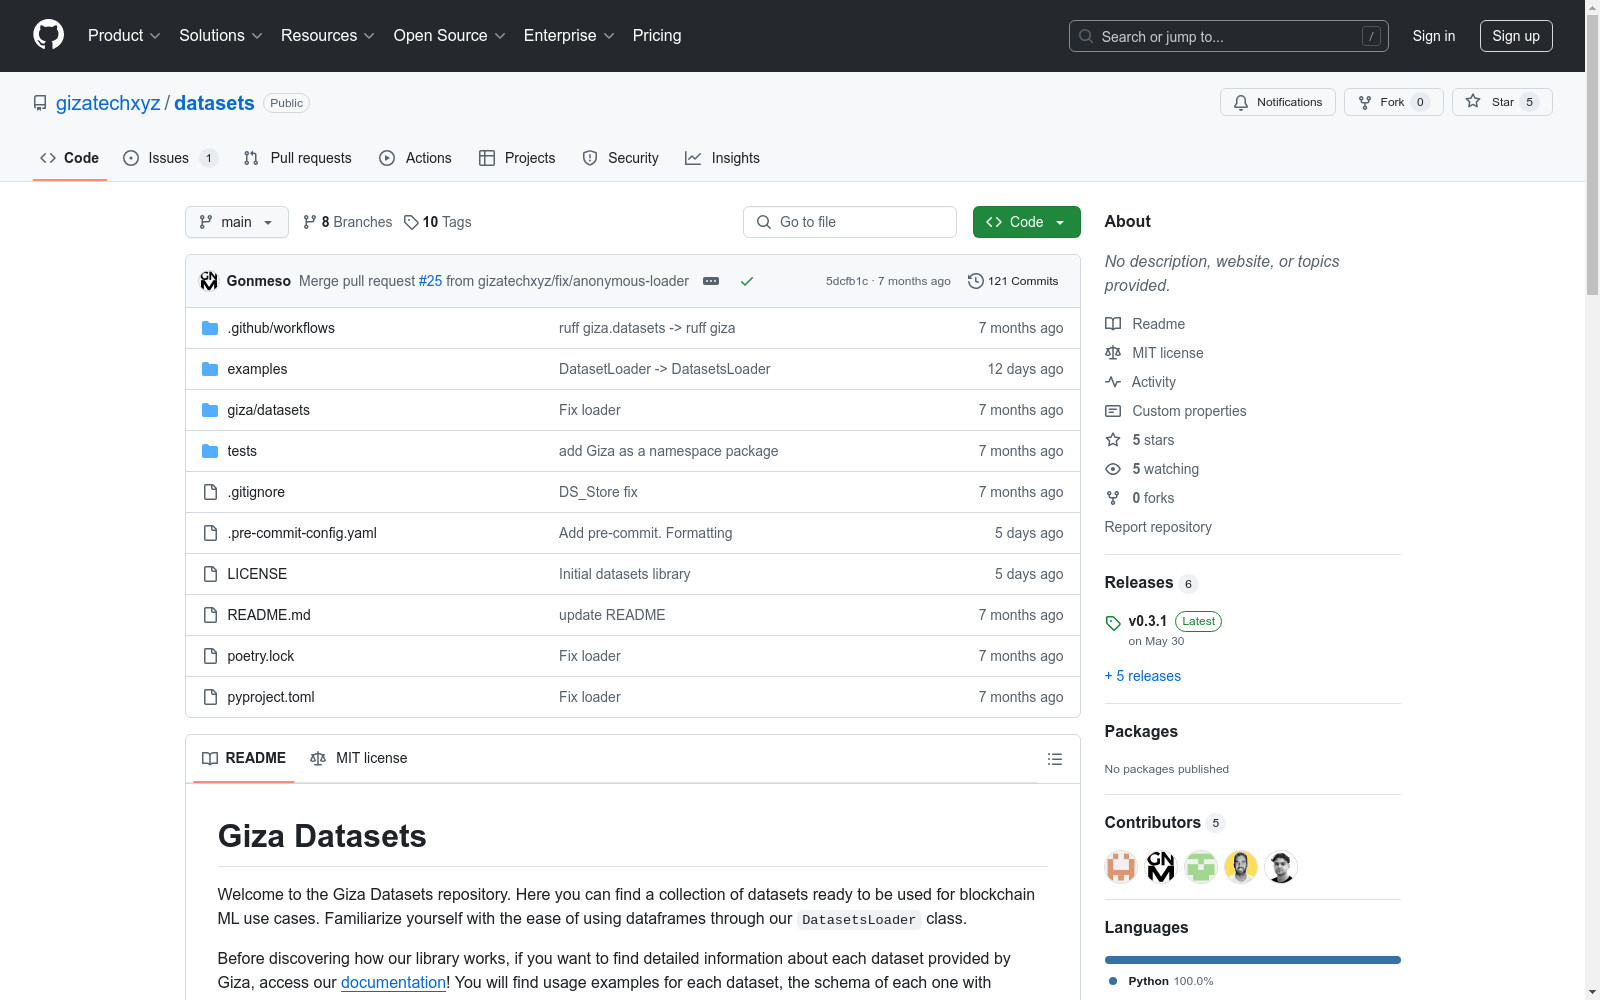The image size is (1600, 1000).
Task: Click the pulse icon beside Activity
Action: (1113, 382)
